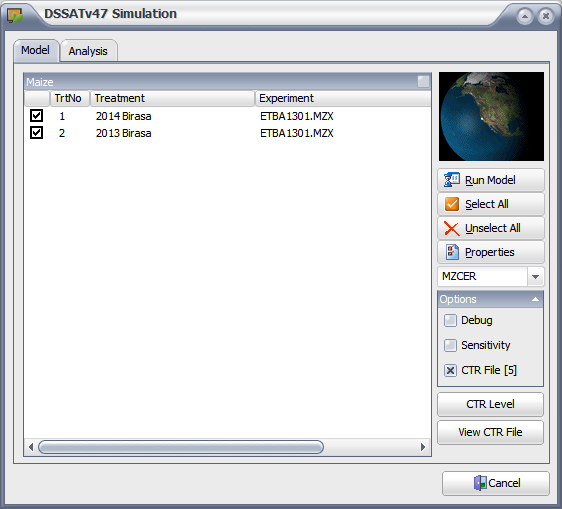The height and width of the screenshot is (509, 562).
Task: Uncheck treatment 2 2013 Birasa checkbox
Action: click(x=36, y=133)
